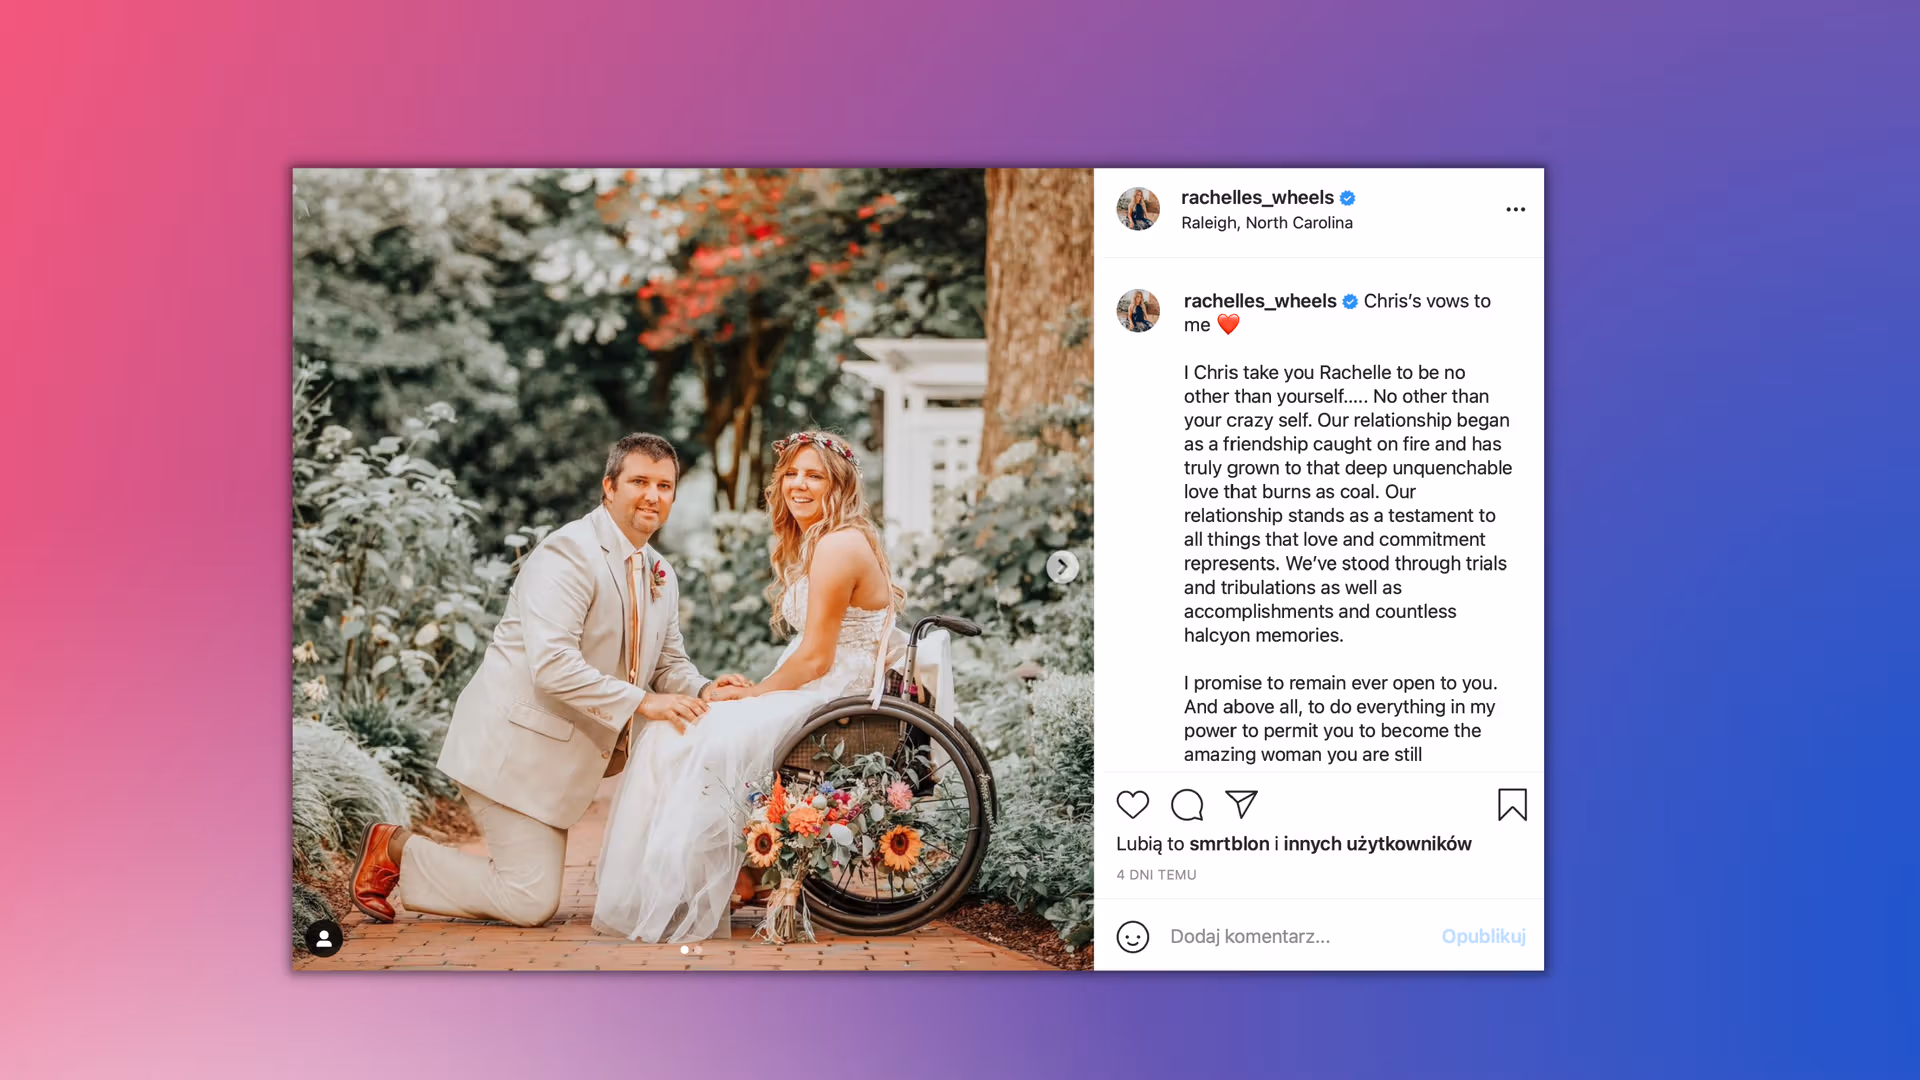1920x1080 pixels.
Task: Click the header profile avatar thumbnail
Action: [1138, 209]
